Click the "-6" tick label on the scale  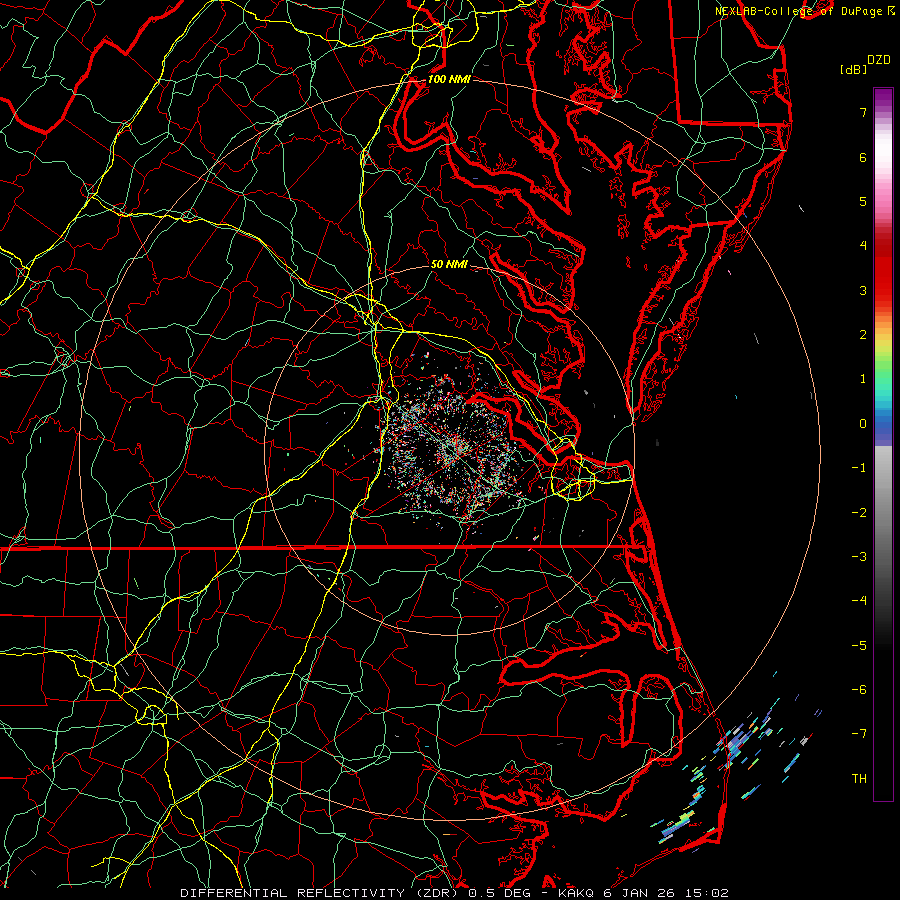tap(859, 690)
